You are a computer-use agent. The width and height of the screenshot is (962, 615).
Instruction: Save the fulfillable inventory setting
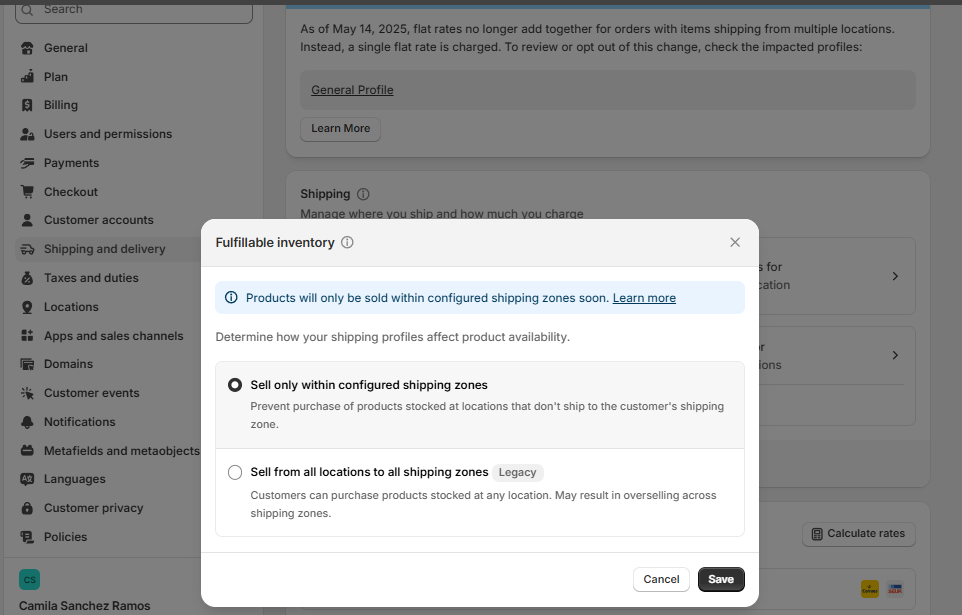click(721, 579)
